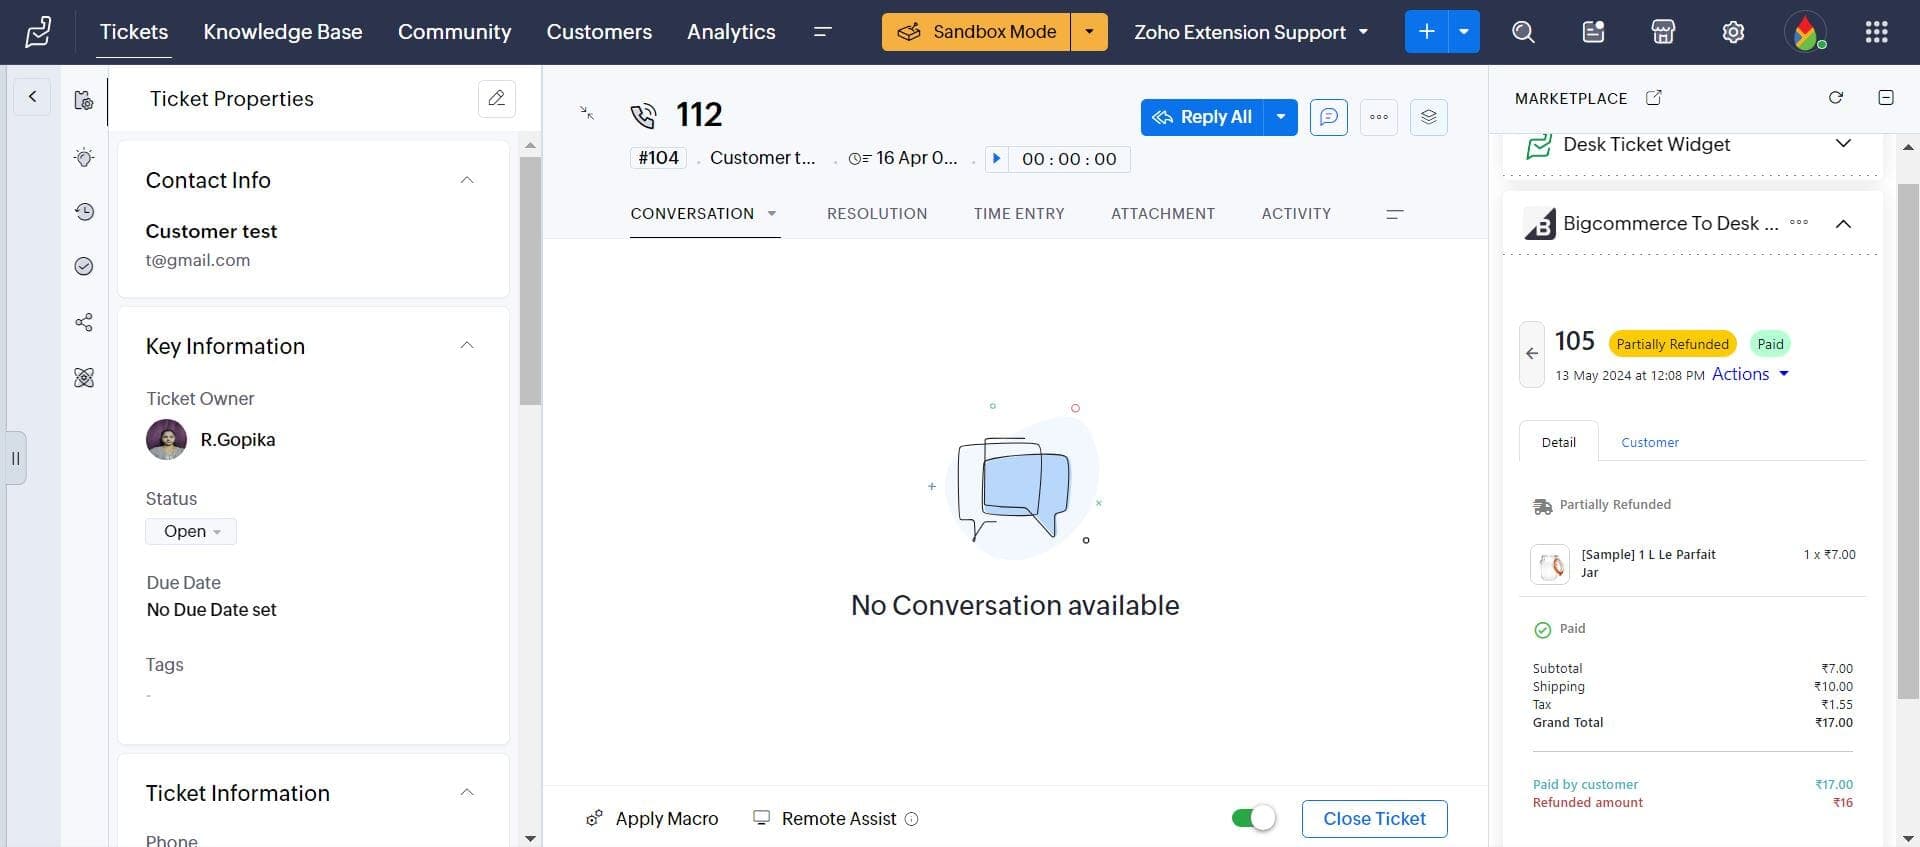
Task: Expand the Desk Ticket Widget
Action: pos(1843,144)
